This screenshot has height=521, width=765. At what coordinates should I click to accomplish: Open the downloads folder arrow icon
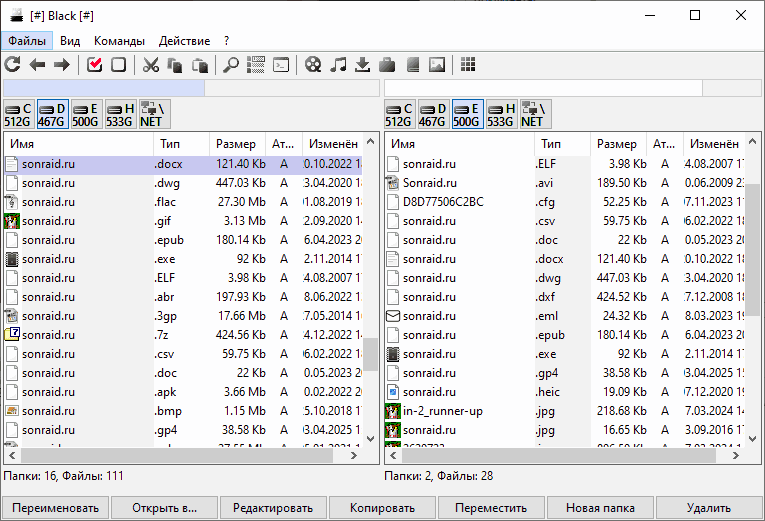362,64
